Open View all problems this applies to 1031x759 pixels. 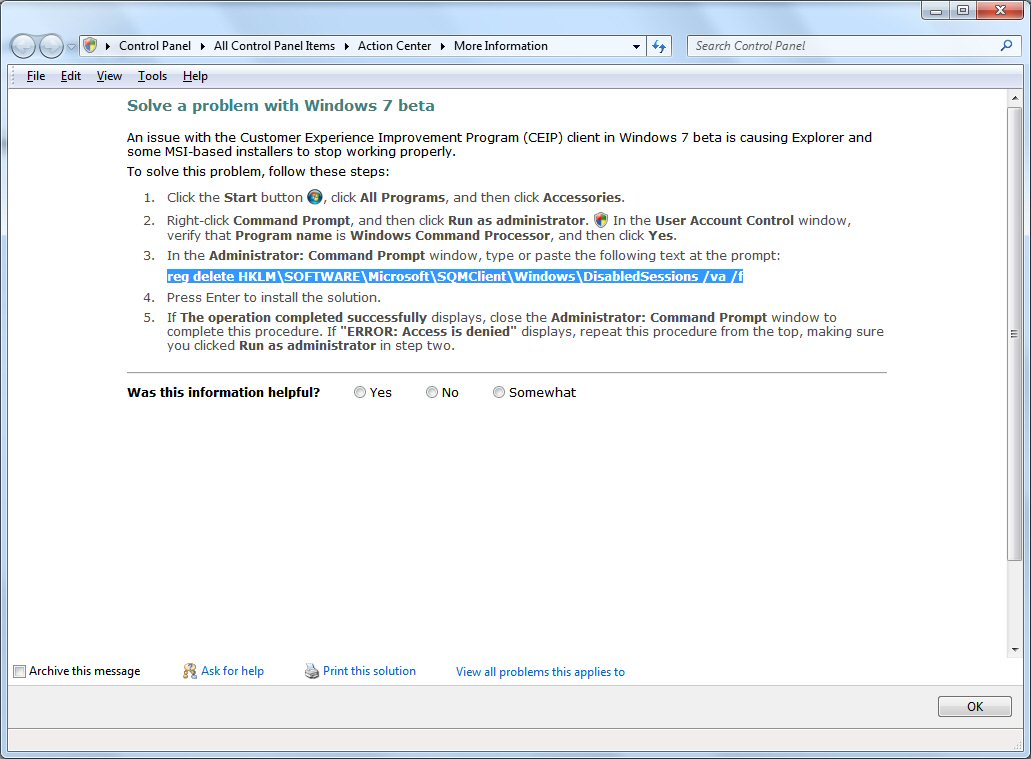click(x=540, y=672)
